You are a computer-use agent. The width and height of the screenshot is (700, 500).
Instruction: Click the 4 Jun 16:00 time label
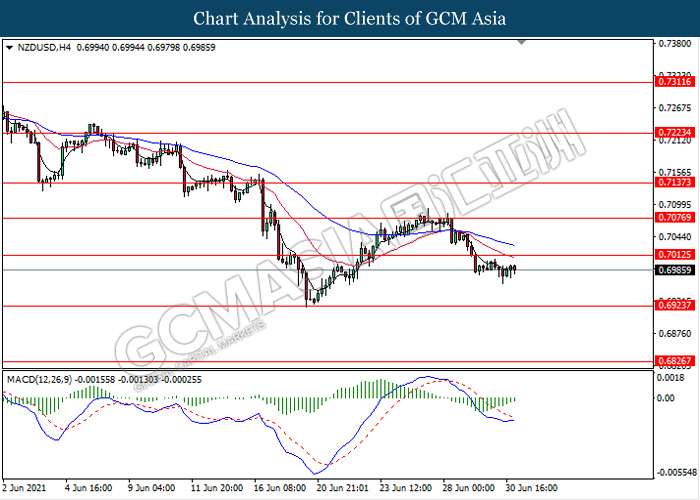[88, 488]
